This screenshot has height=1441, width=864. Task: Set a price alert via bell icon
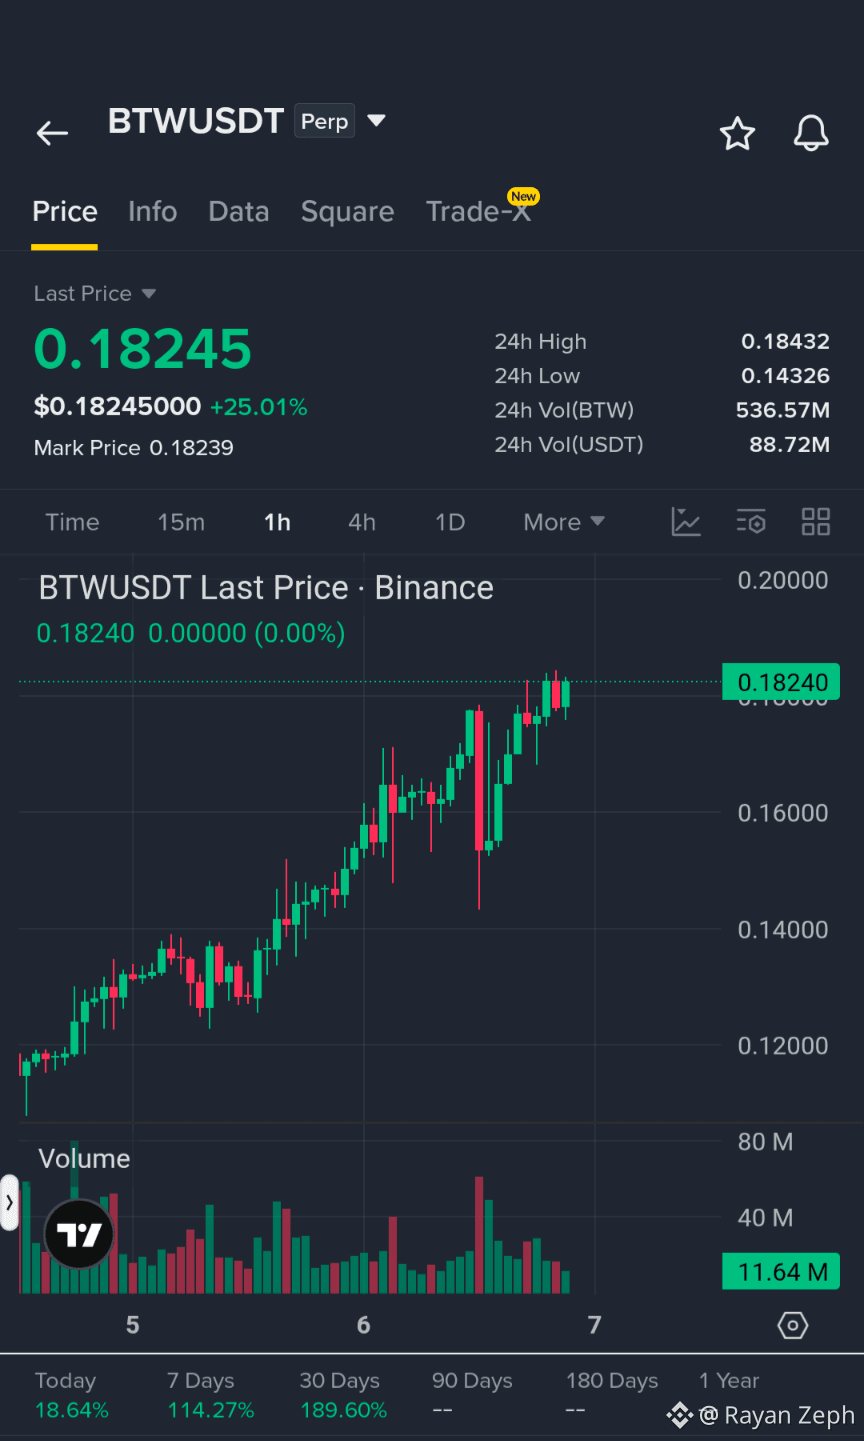811,133
